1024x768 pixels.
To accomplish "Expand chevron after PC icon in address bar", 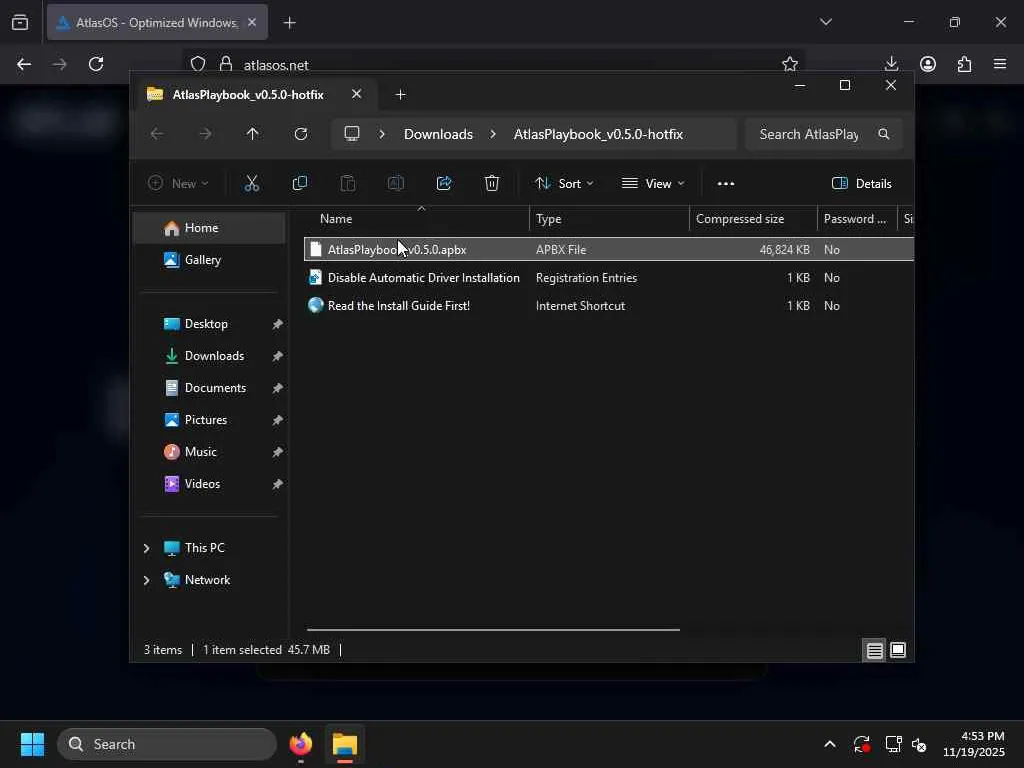I will [x=382, y=134].
